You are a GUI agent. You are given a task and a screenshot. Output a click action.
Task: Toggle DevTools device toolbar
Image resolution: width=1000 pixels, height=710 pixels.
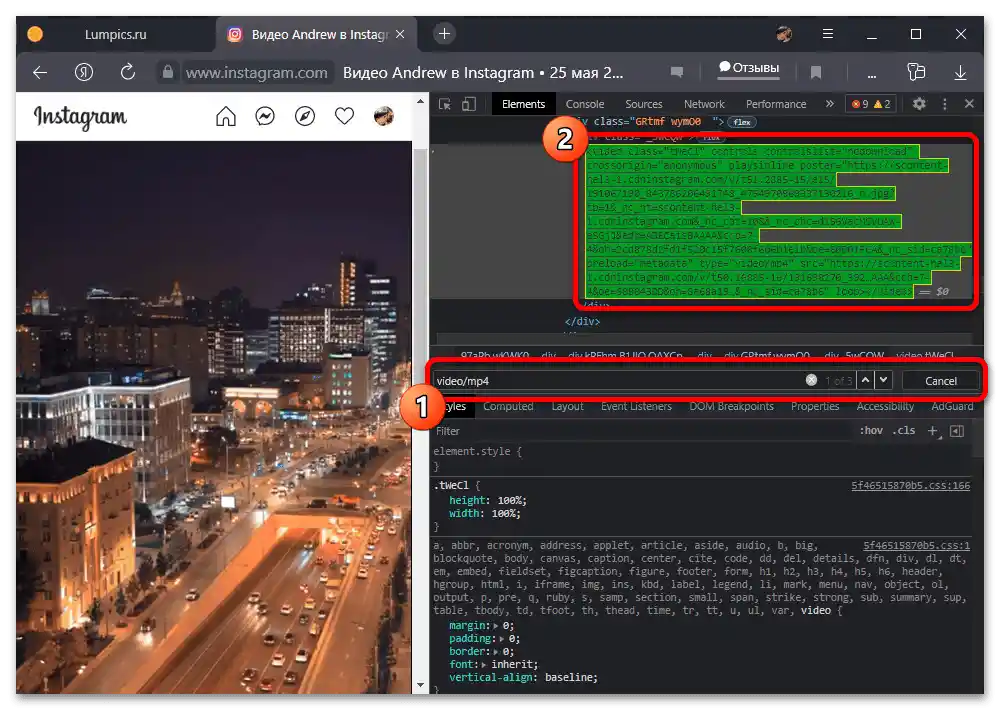click(x=469, y=104)
